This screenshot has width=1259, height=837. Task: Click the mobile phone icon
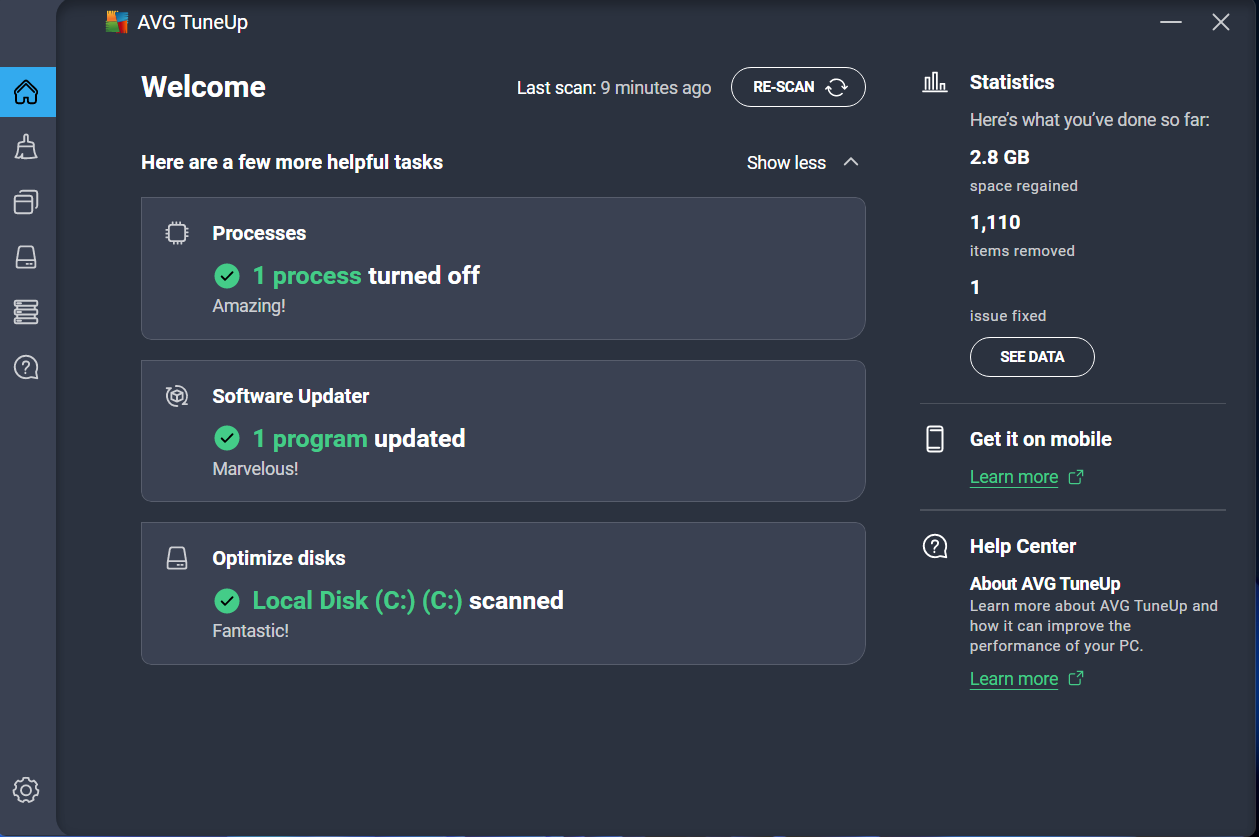pos(935,439)
